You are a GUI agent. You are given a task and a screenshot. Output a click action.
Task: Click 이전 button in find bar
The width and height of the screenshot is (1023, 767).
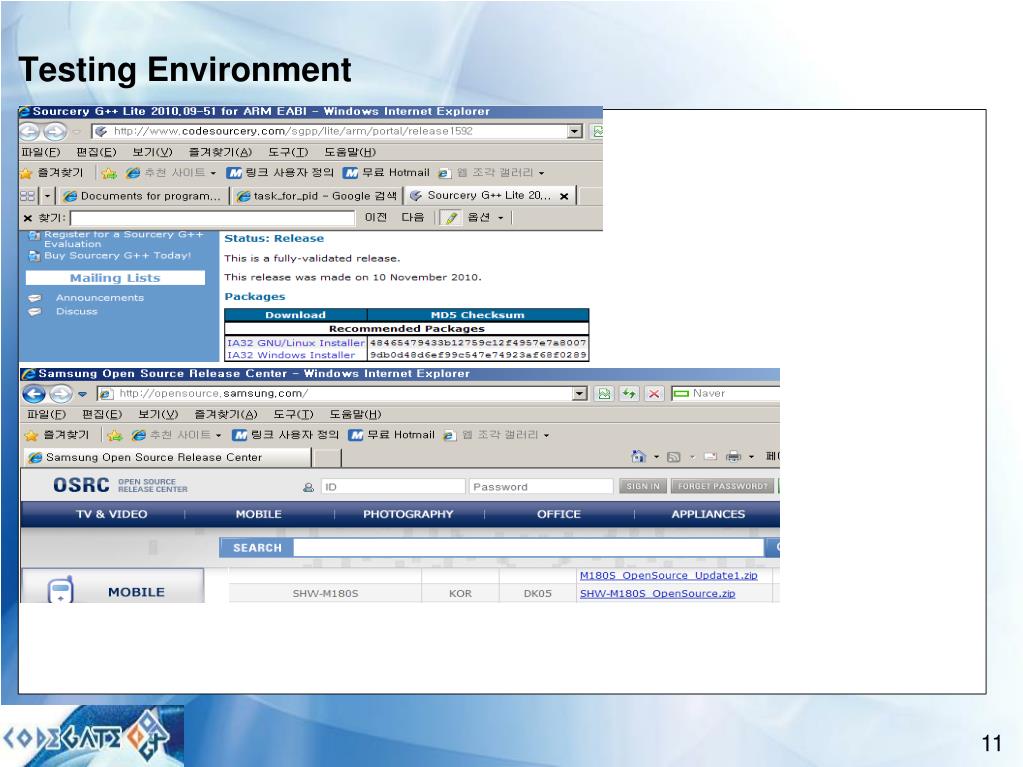point(376,217)
